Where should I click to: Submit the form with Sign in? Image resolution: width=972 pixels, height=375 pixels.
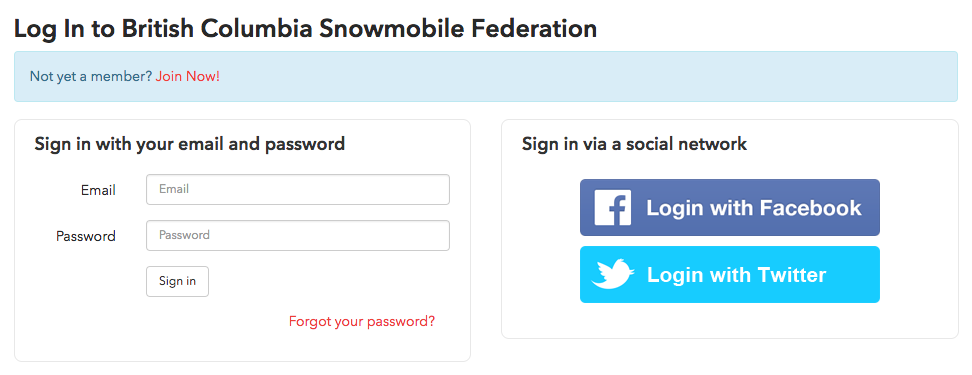point(177,281)
